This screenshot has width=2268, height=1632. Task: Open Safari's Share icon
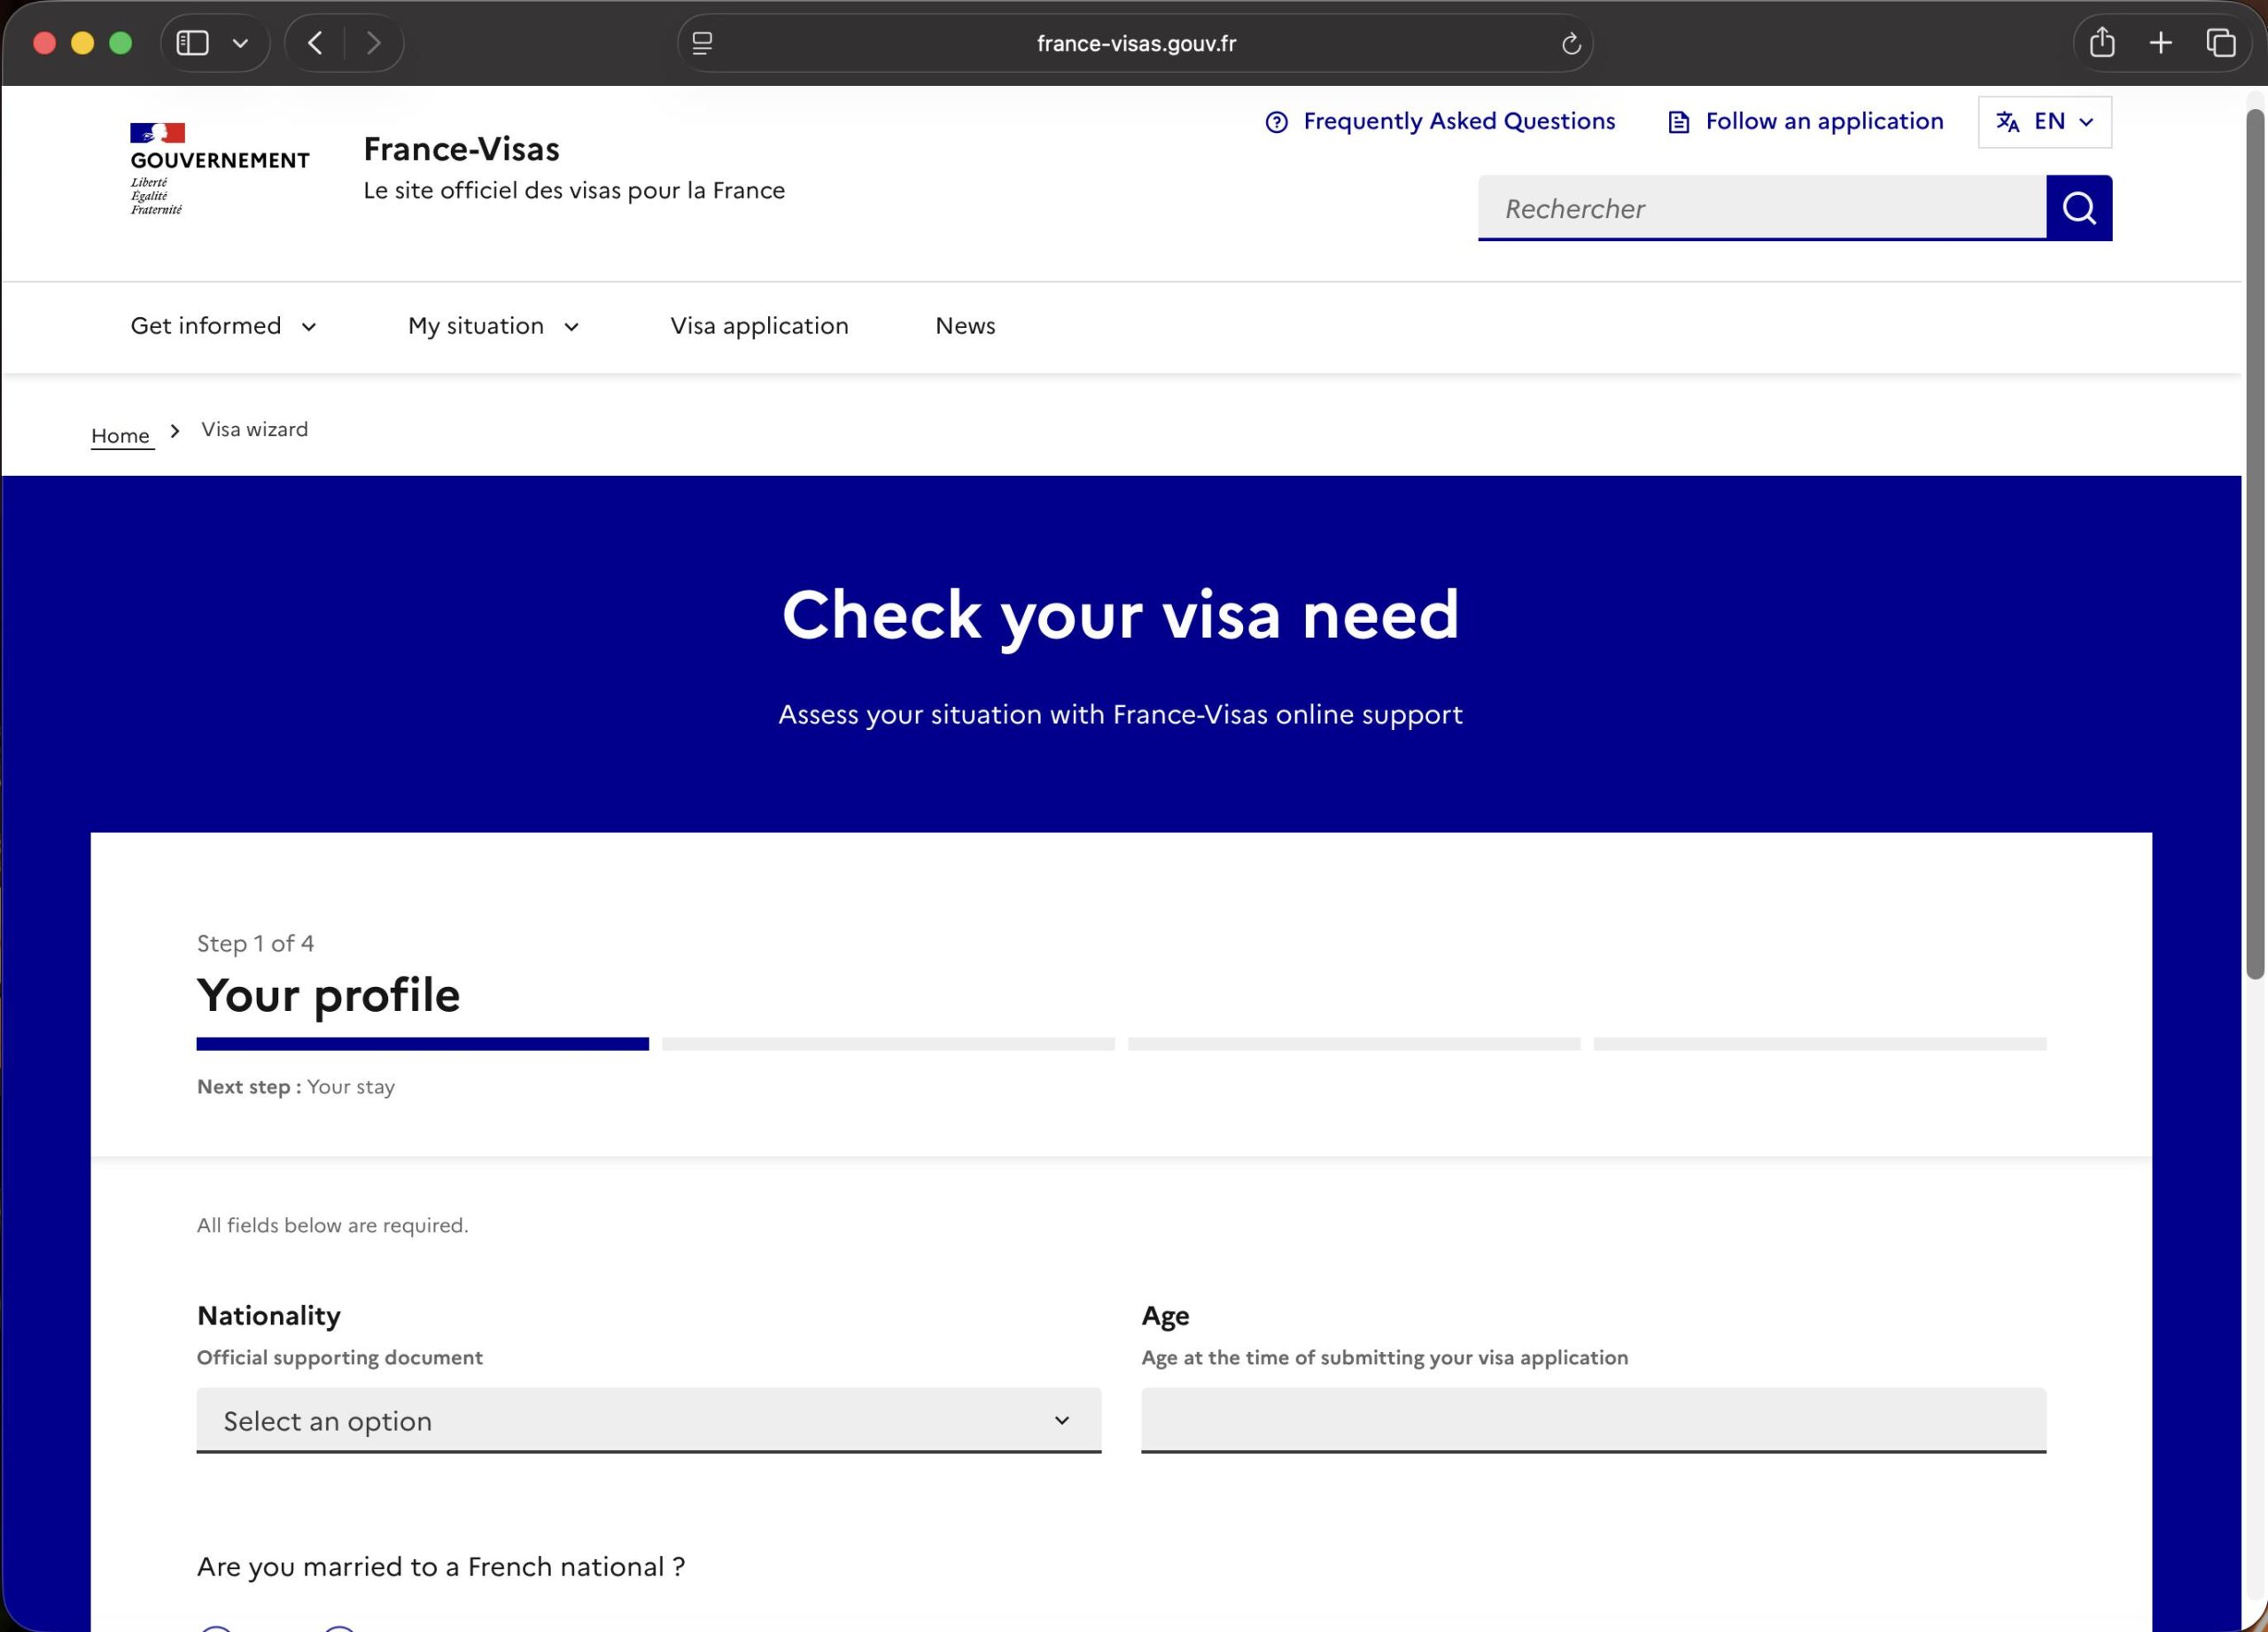(2101, 42)
